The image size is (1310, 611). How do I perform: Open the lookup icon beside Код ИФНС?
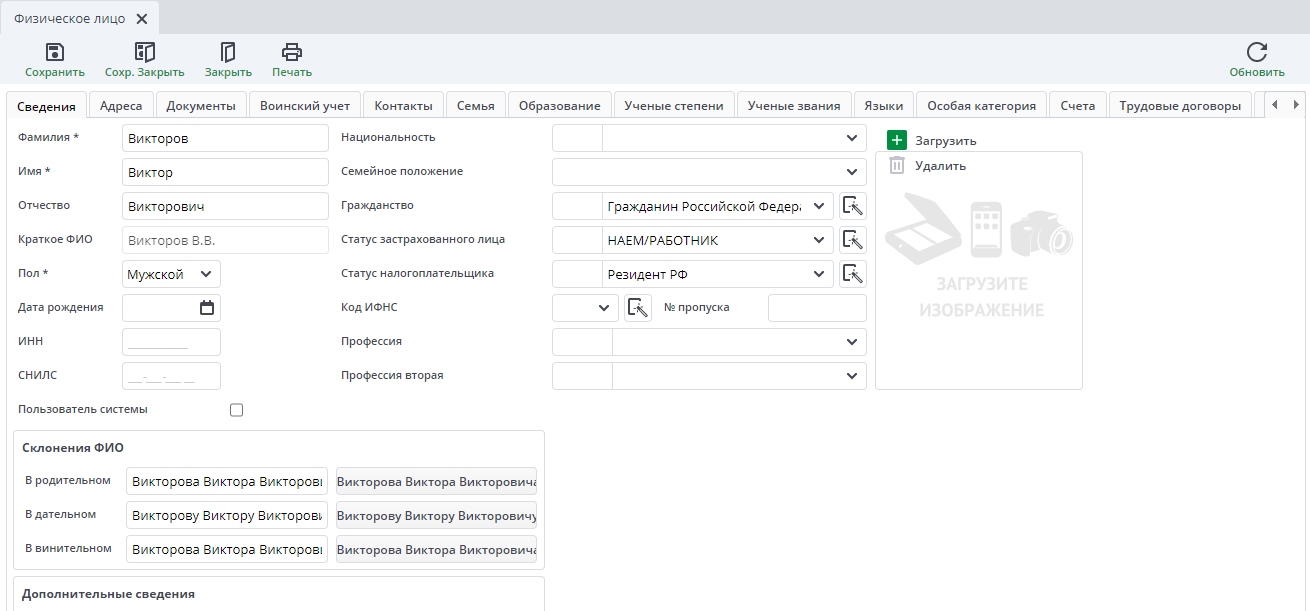(x=638, y=308)
